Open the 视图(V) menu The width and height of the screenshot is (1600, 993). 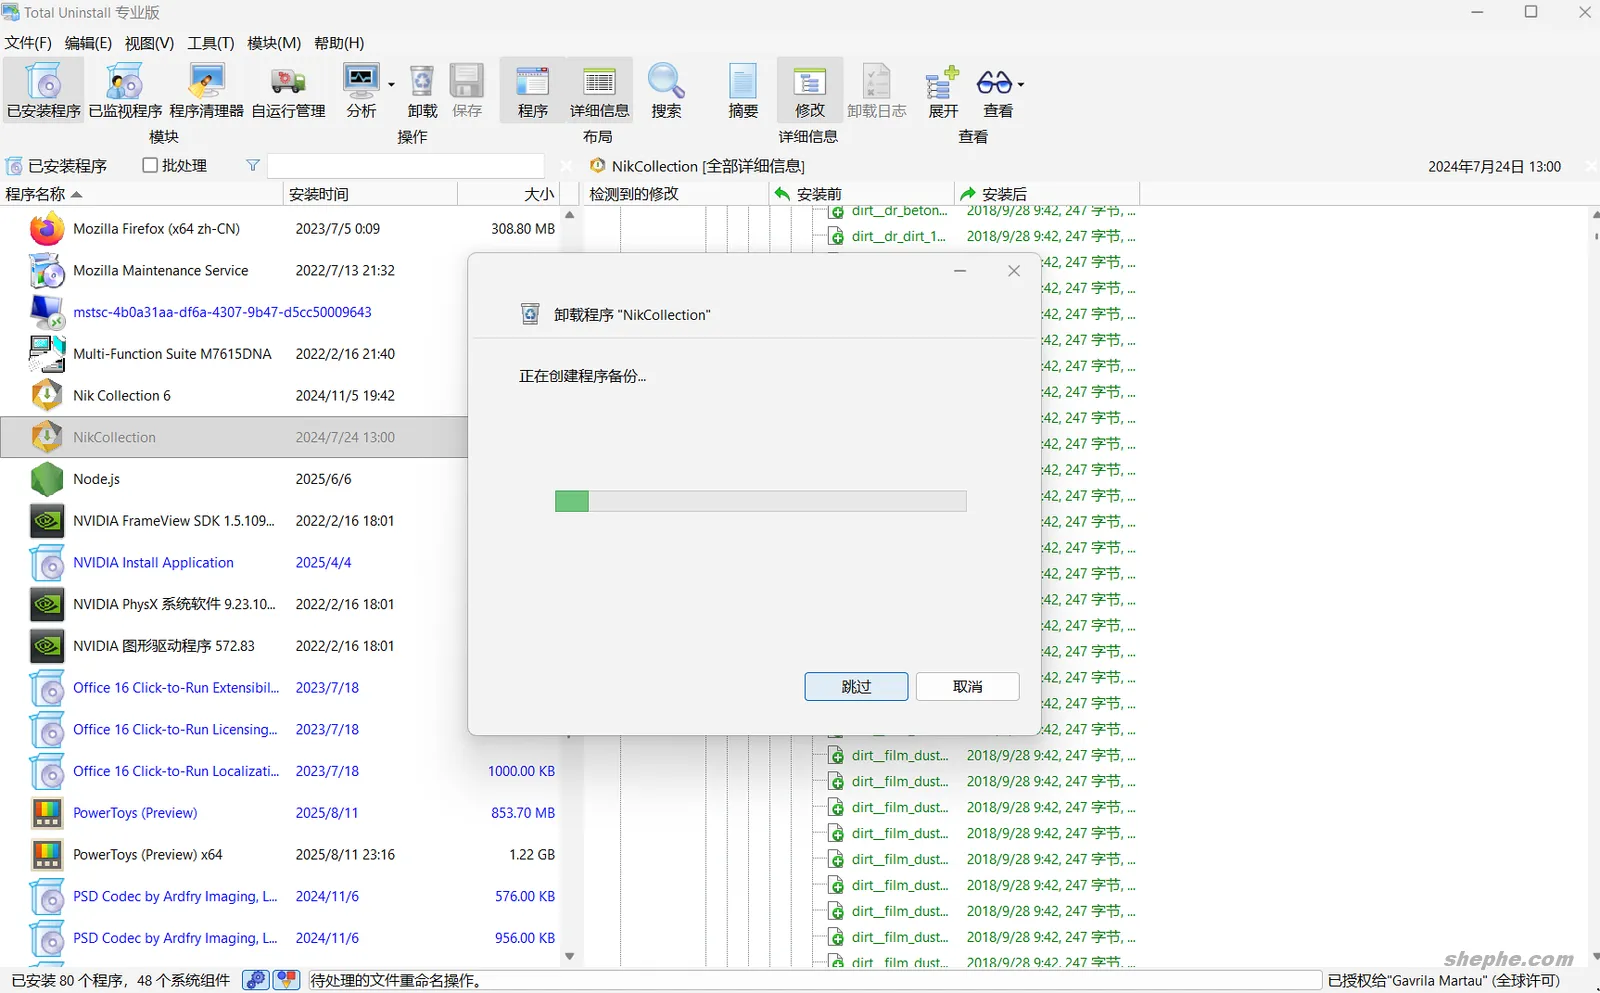pyautogui.click(x=147, y=43)
